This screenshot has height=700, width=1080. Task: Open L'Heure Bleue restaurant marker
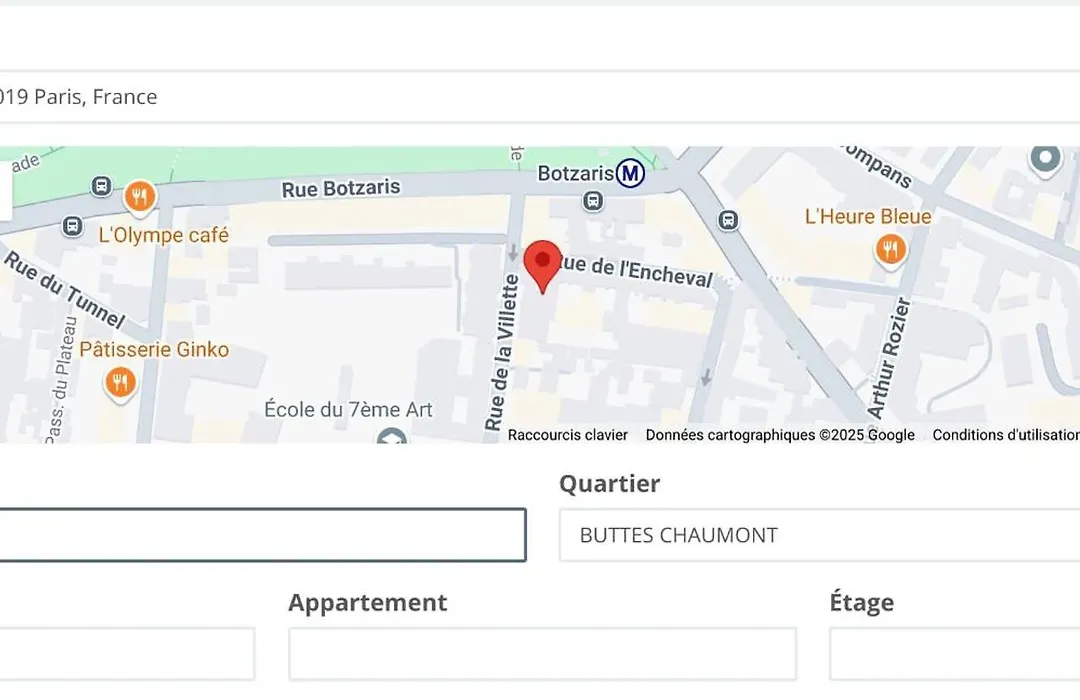tap(891, 249)
